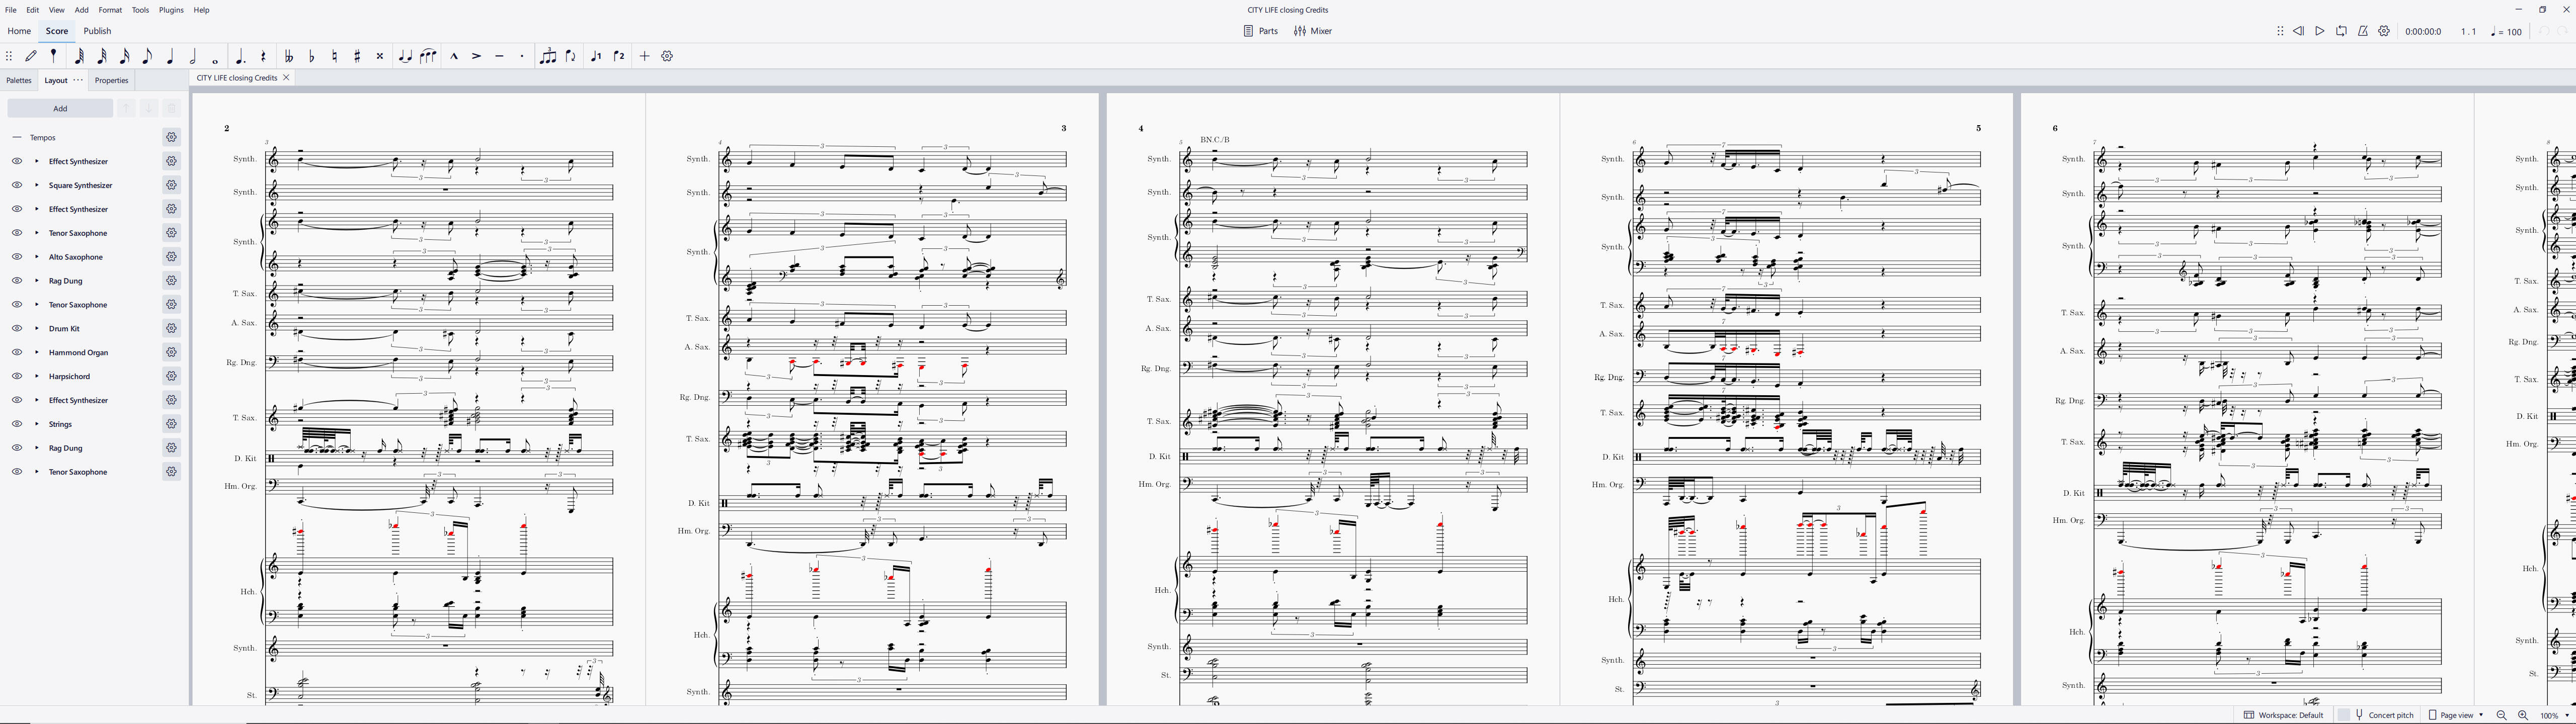Open the 100% zoom level dropdown

tap(2556, 715)
